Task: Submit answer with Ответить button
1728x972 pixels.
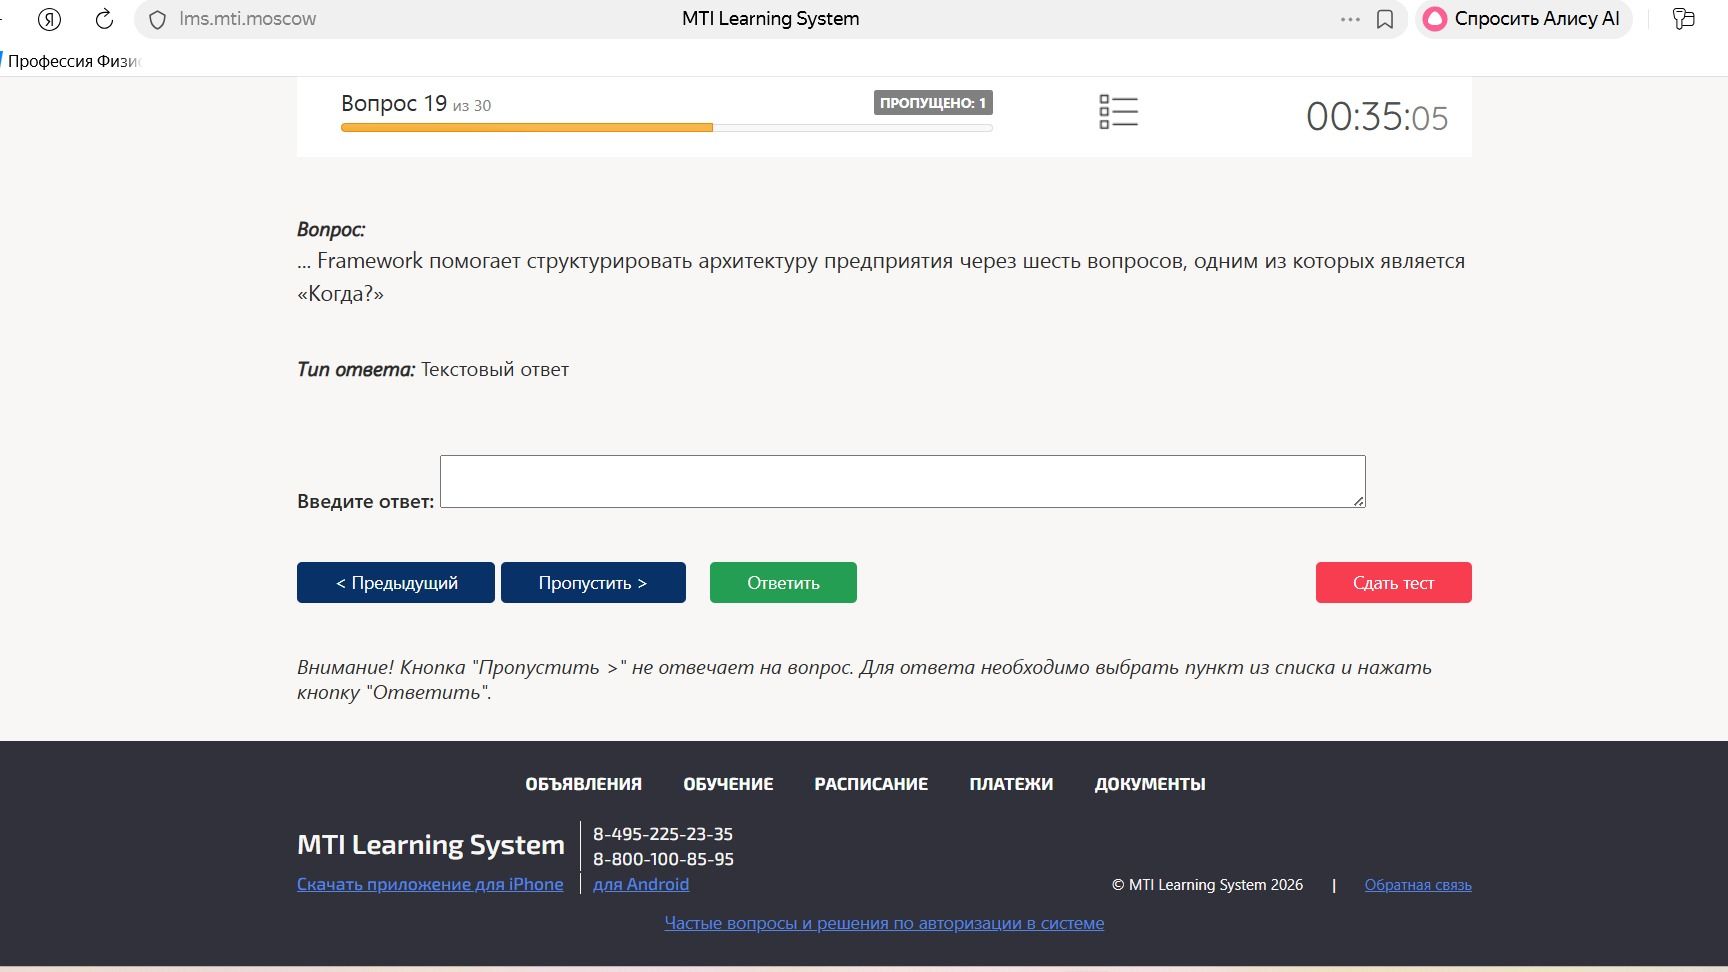Action: 783,582
